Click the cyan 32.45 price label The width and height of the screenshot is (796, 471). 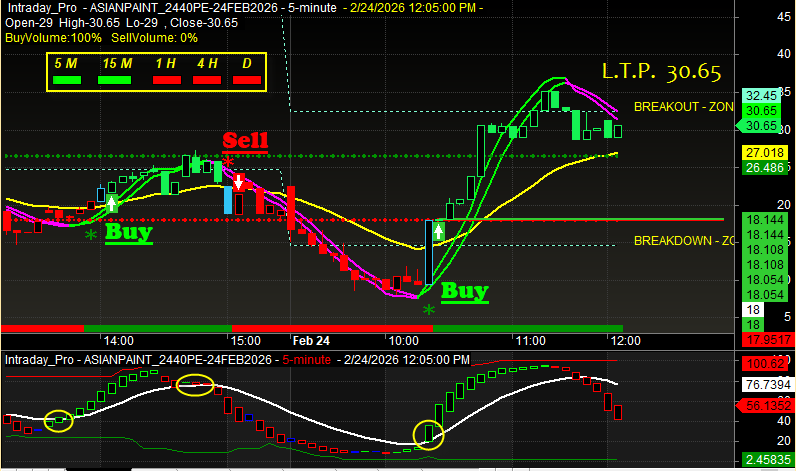point(761,95)
